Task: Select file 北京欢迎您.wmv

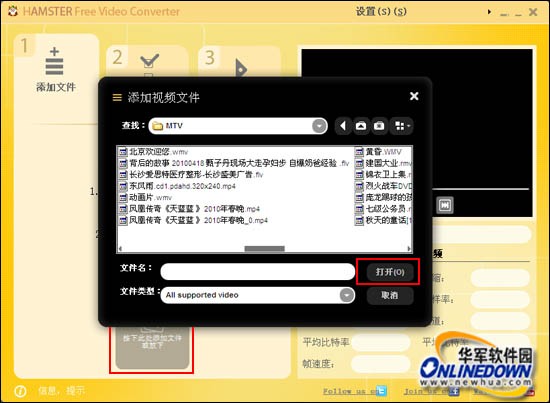Action: point(158,152)
